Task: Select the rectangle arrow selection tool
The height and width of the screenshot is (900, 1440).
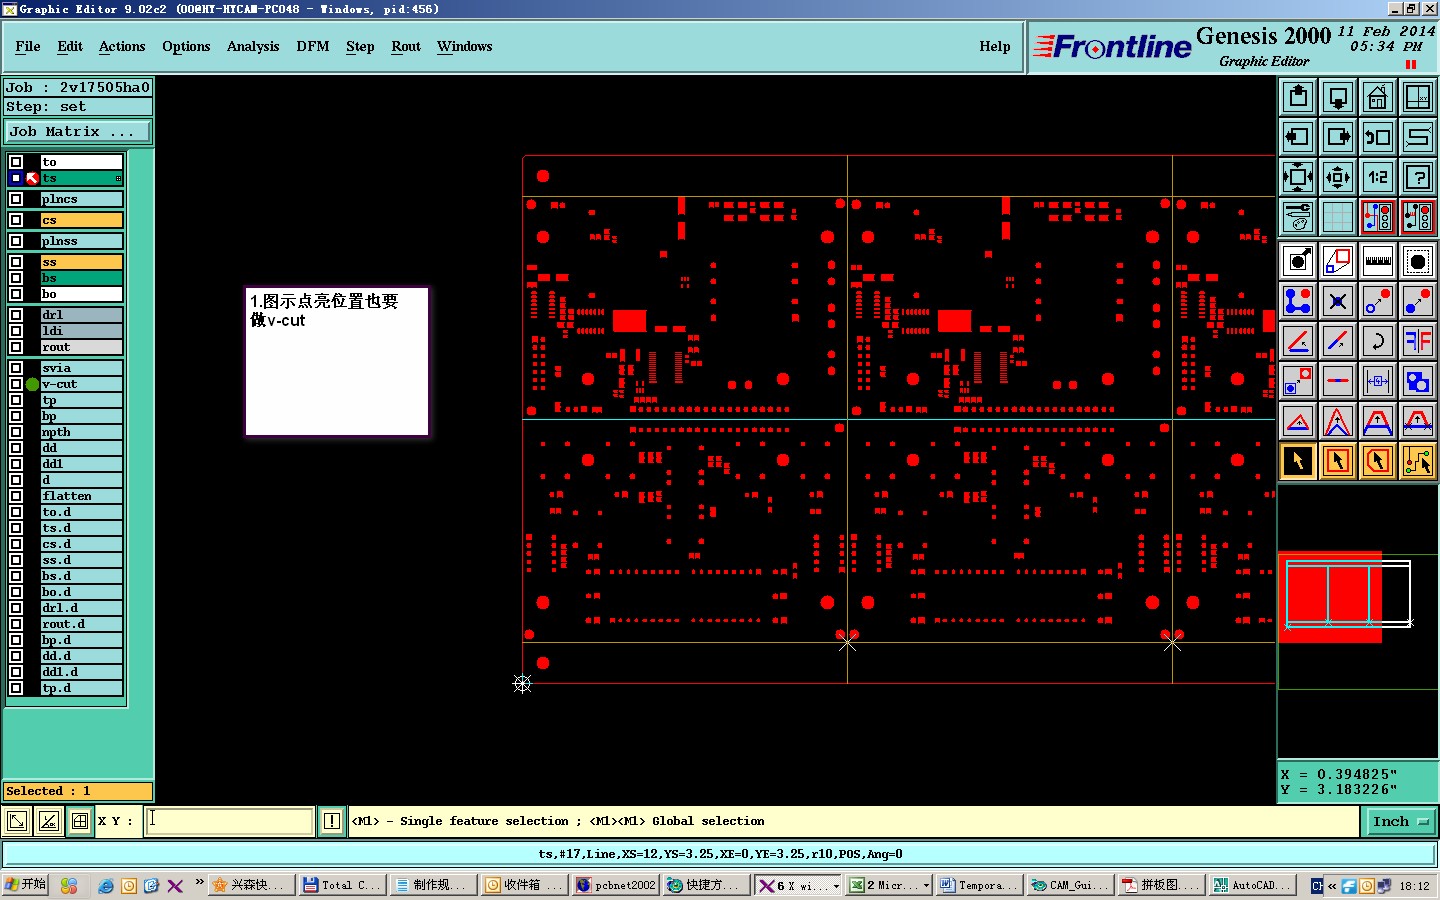Action: click(x=1338, y=461)
